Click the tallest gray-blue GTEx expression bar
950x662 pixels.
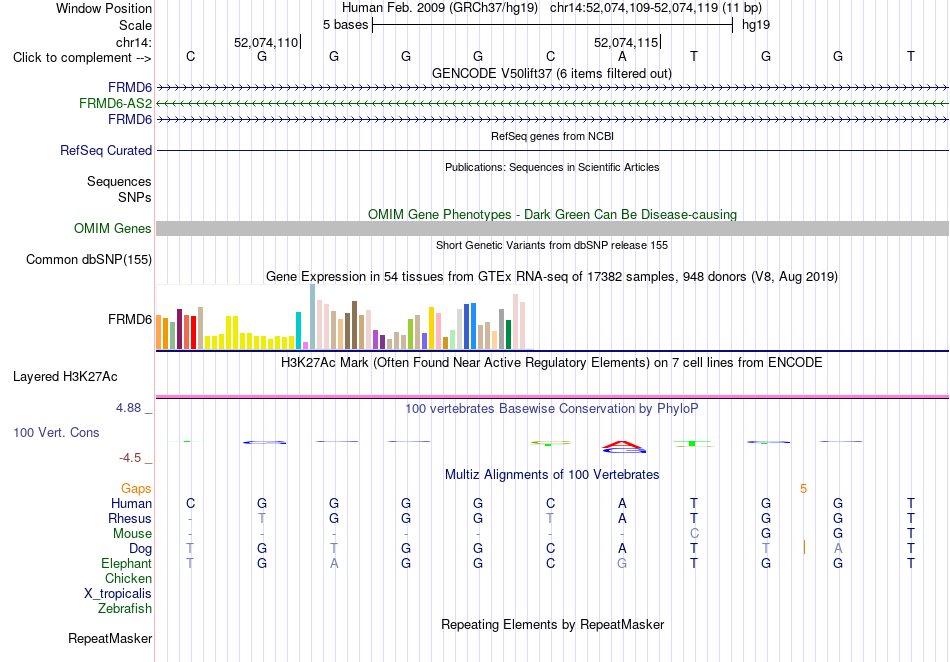pyautogui.click(x=313, y=317)
